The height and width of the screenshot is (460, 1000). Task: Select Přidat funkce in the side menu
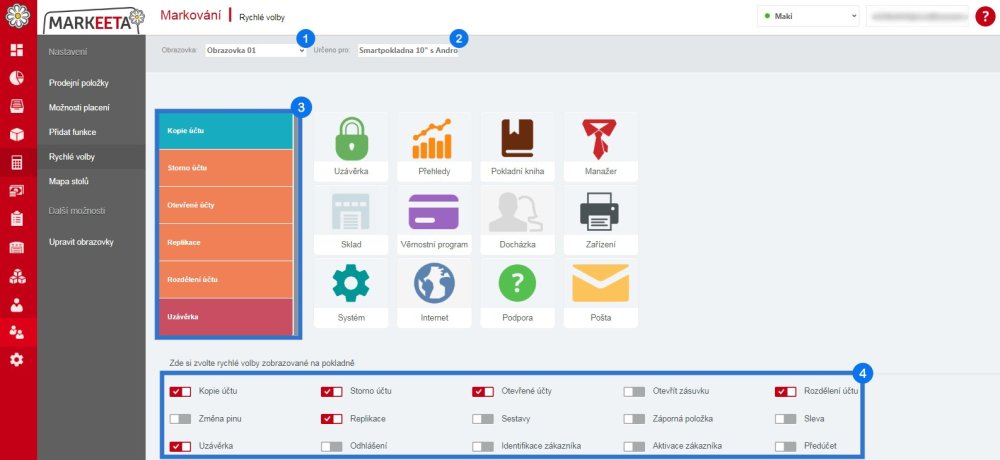(73, 132)
